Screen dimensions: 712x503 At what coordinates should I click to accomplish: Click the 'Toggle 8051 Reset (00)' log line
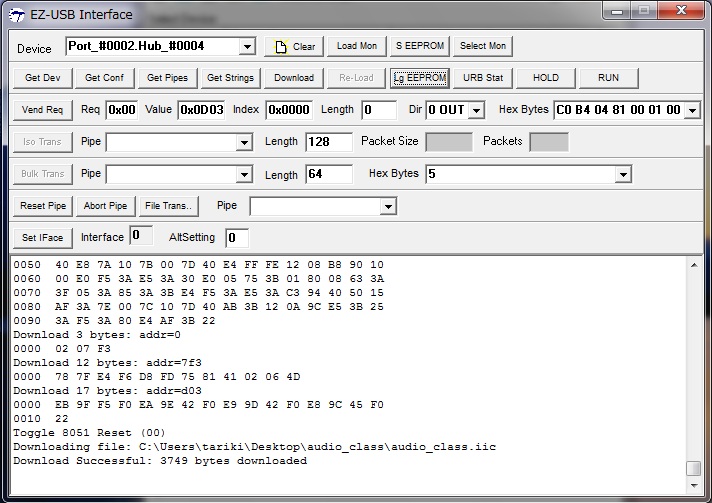tap(89, 433)
